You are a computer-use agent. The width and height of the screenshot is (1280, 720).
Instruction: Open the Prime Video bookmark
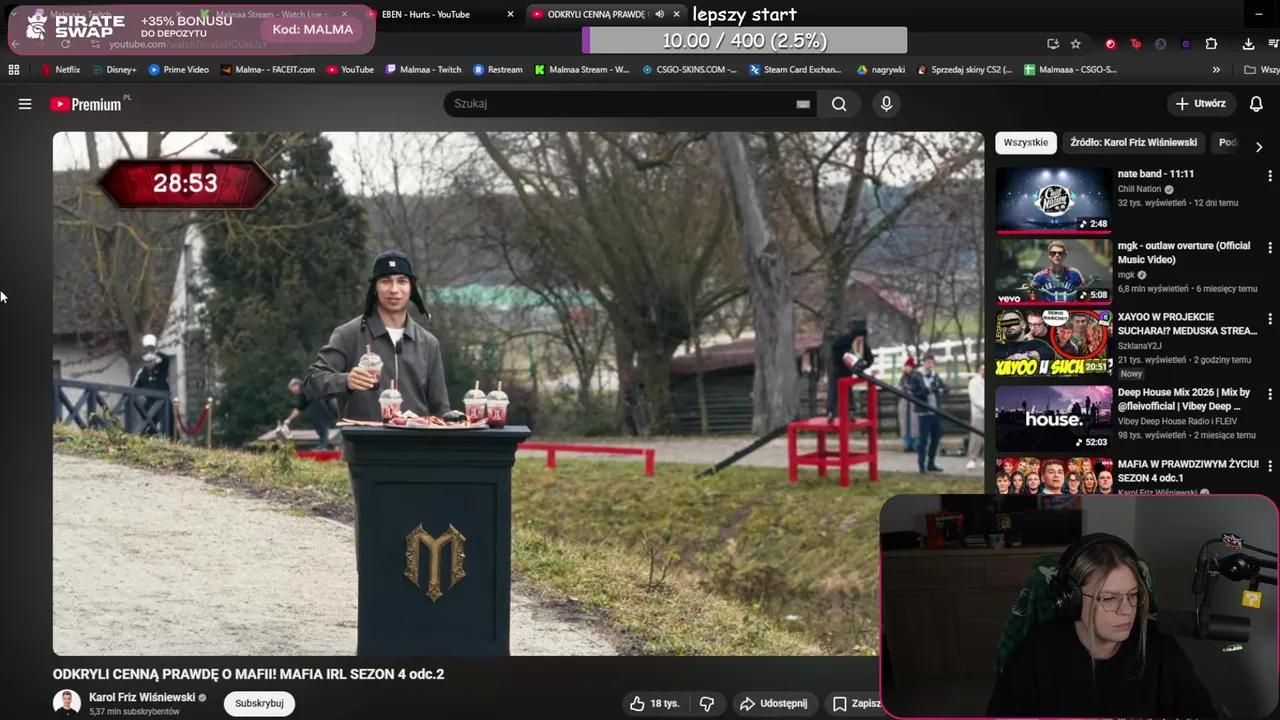[x=178, y=70]
